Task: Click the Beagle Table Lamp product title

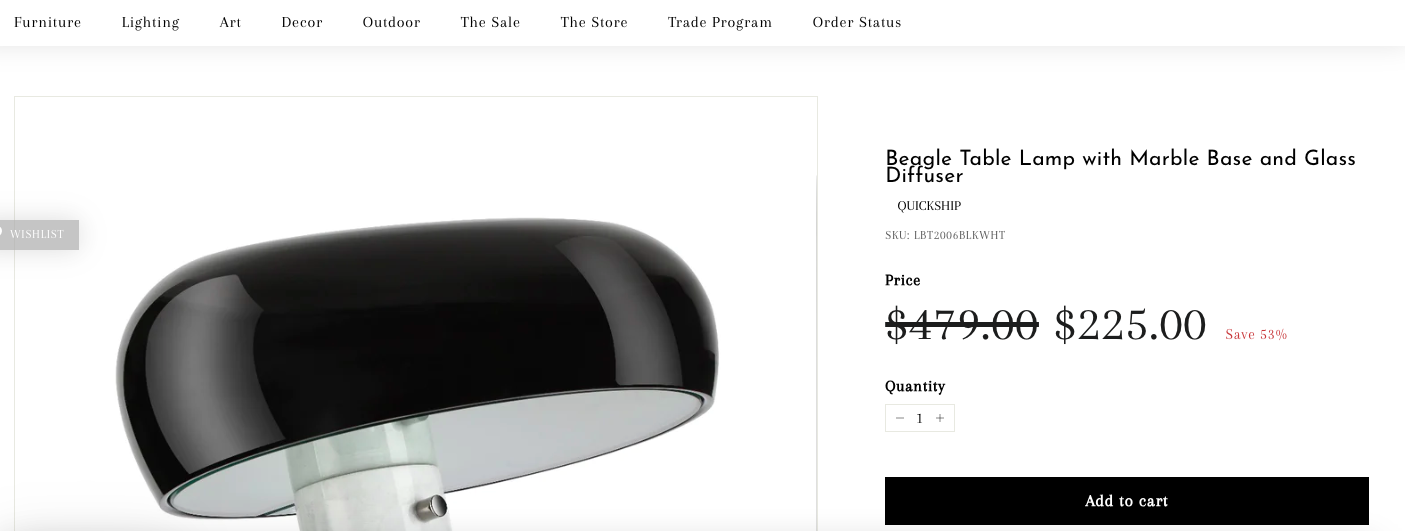Action: coord(1121,167)
